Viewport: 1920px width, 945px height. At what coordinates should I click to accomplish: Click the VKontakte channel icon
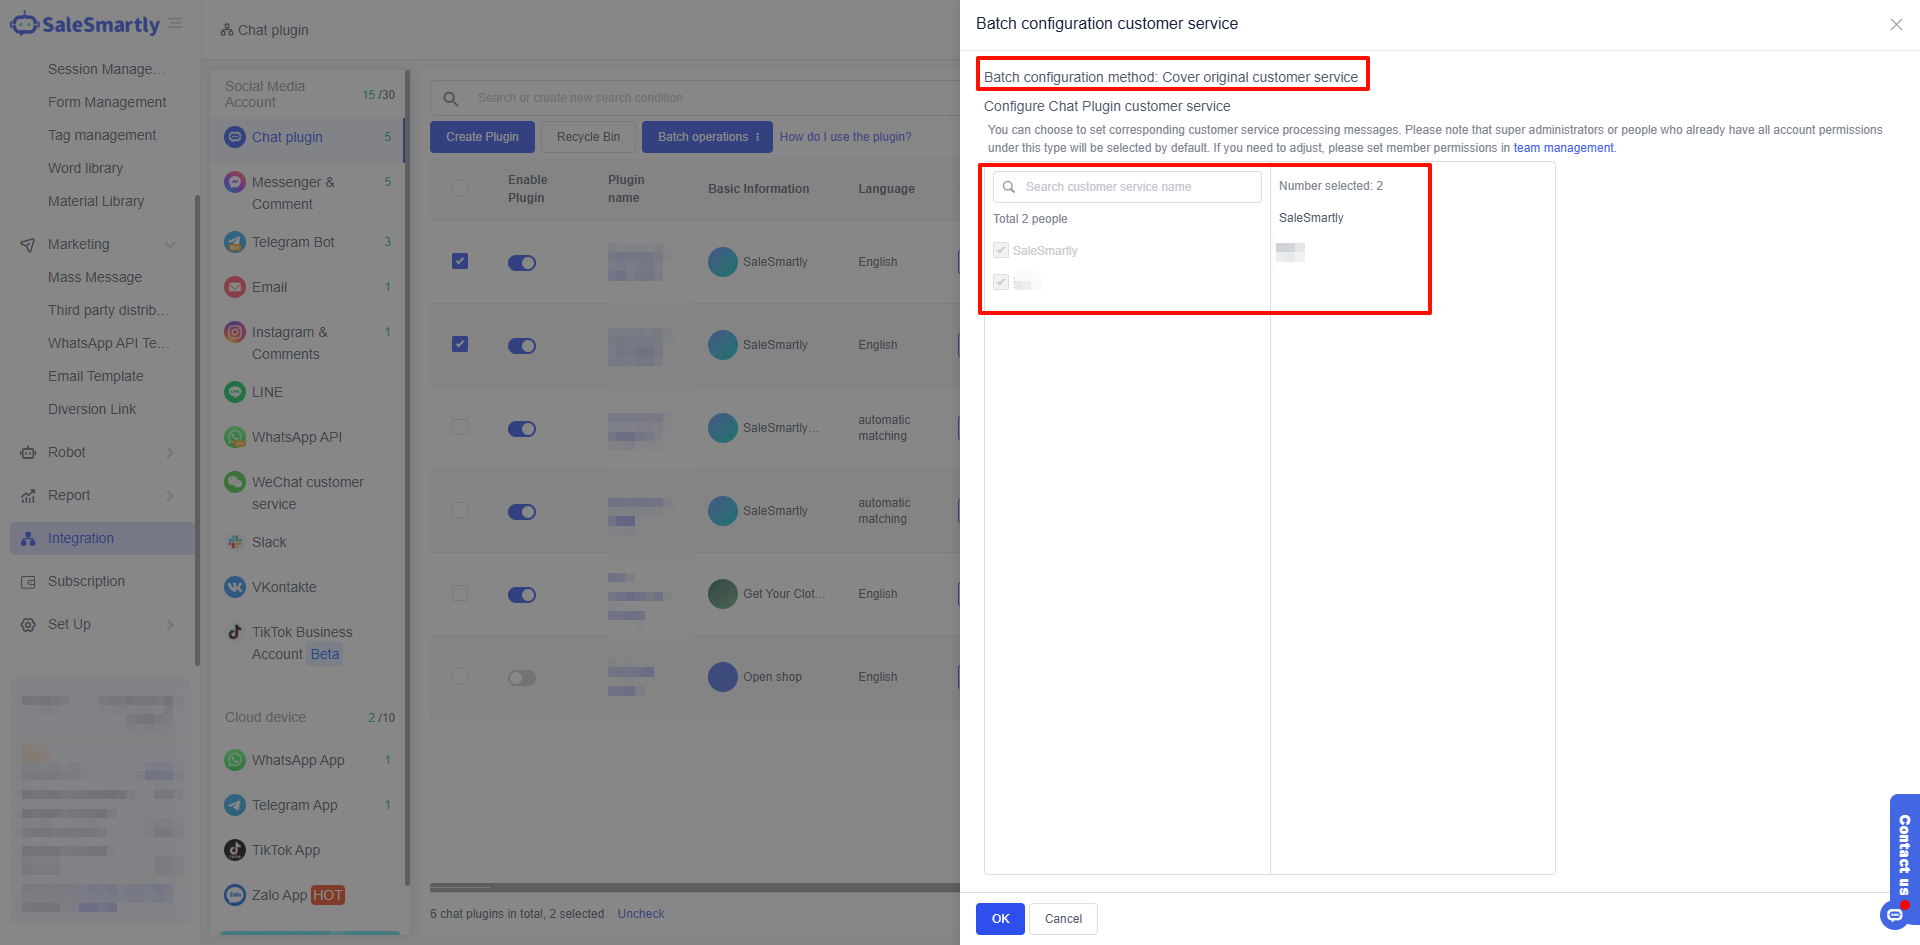(x=235, y=587)
